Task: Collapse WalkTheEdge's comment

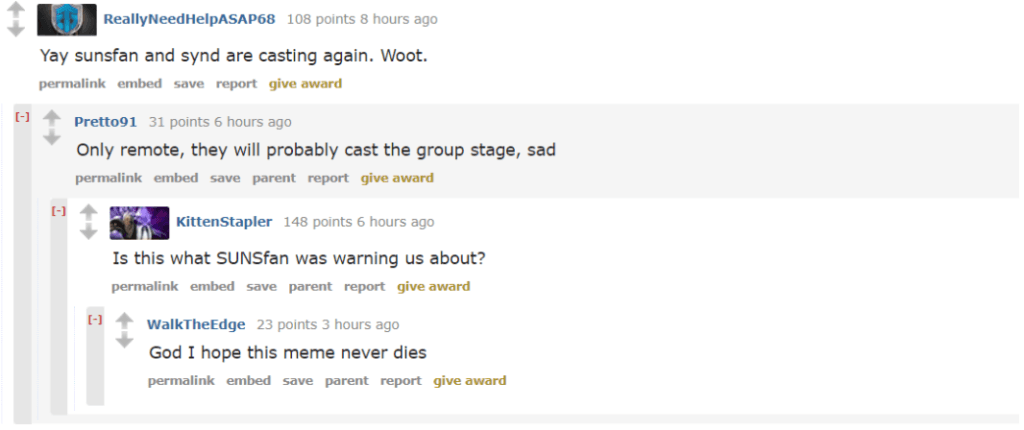Action: (95, 320)
